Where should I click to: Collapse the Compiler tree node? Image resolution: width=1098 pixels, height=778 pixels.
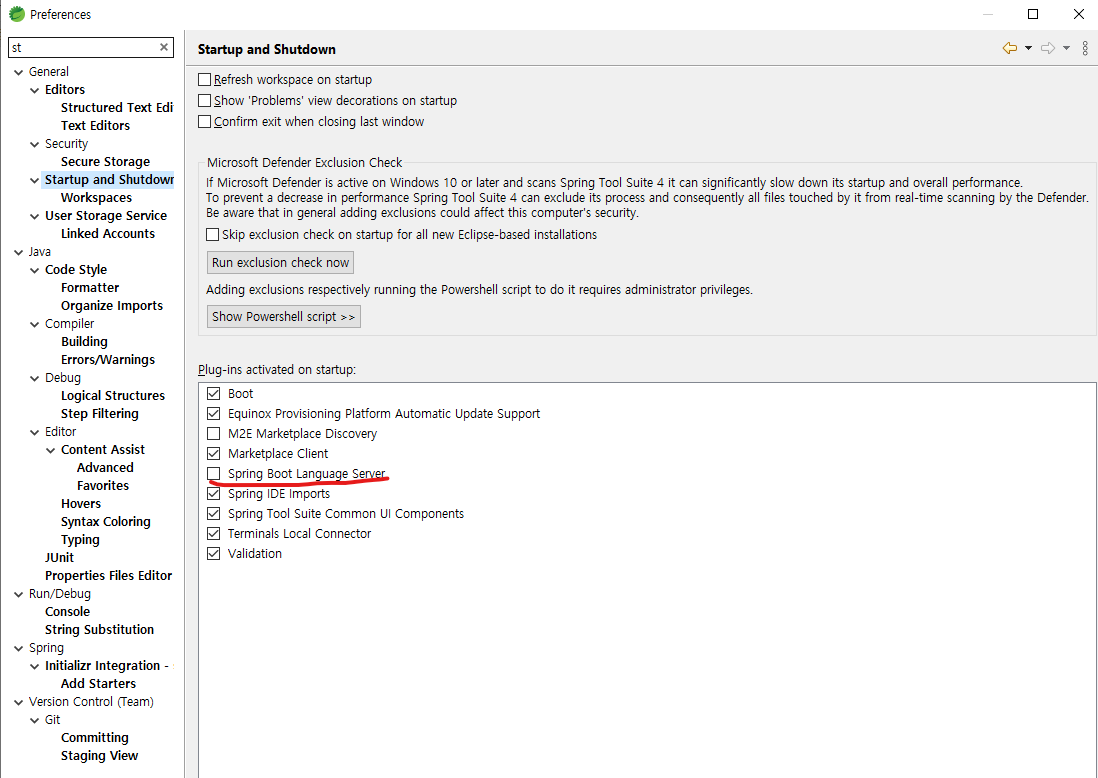click(34, 324)
